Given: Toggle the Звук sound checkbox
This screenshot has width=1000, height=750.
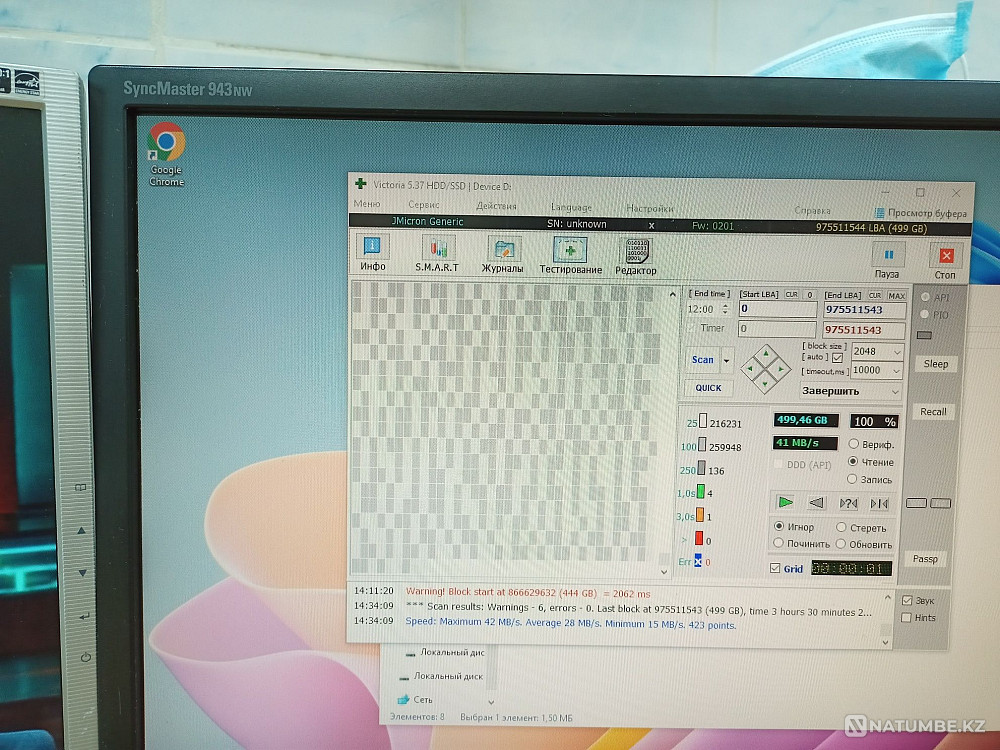Looking at the screenshot, I should pos(907,600).
